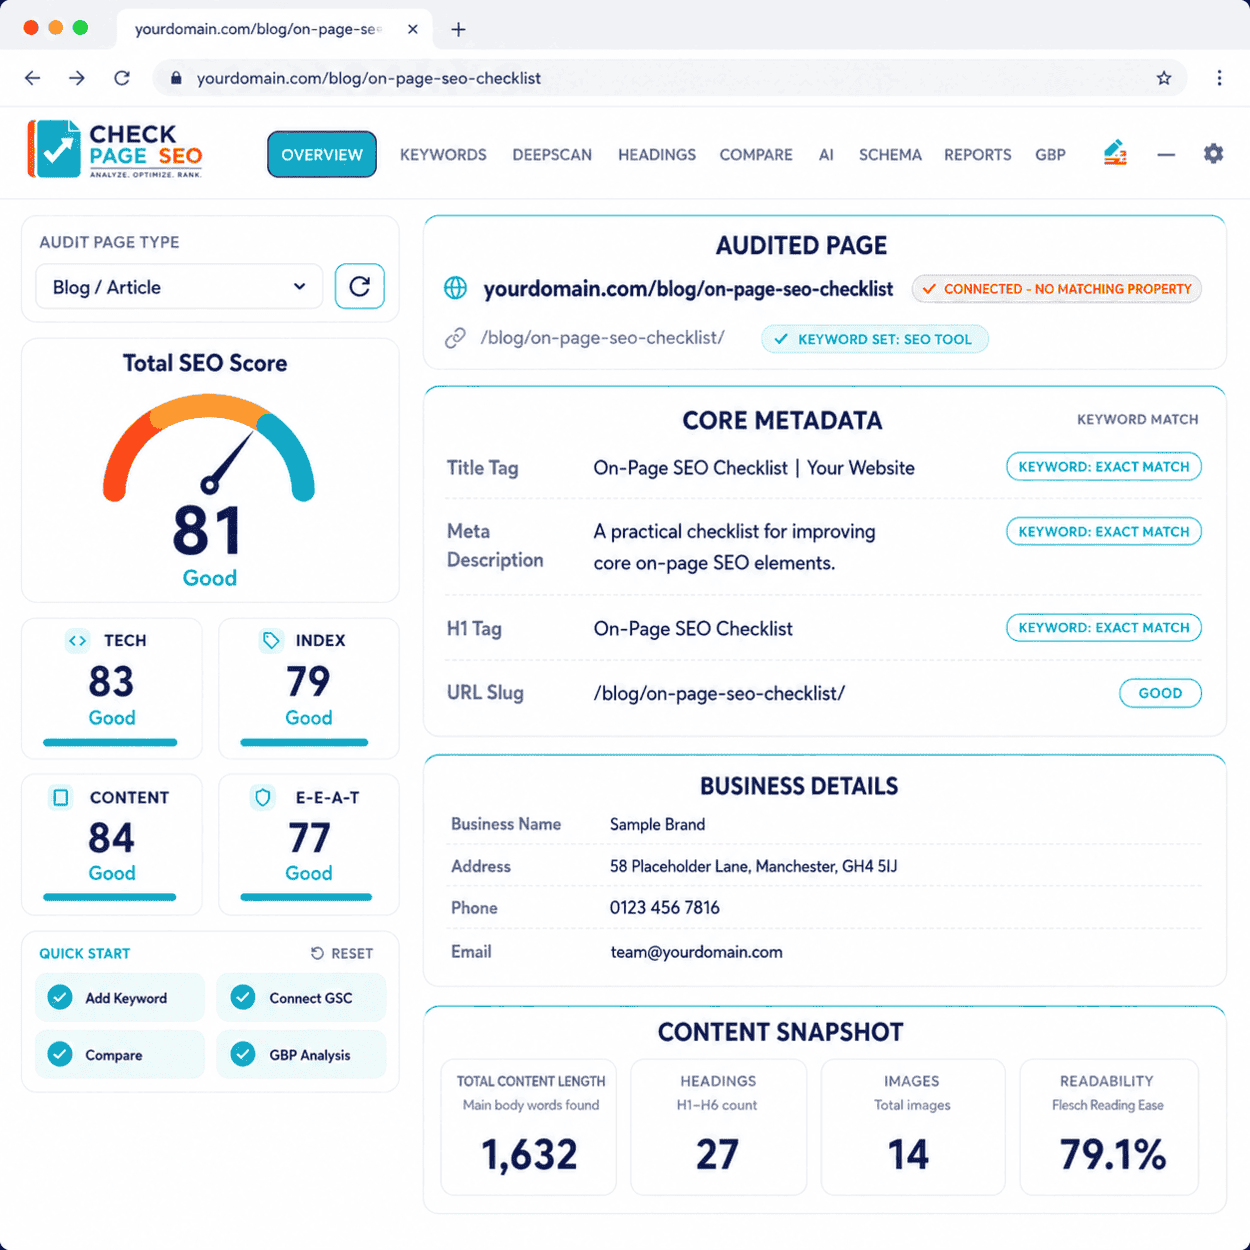
Task: Click the Check Page SEO logo
Action: (x=115, y=149)
